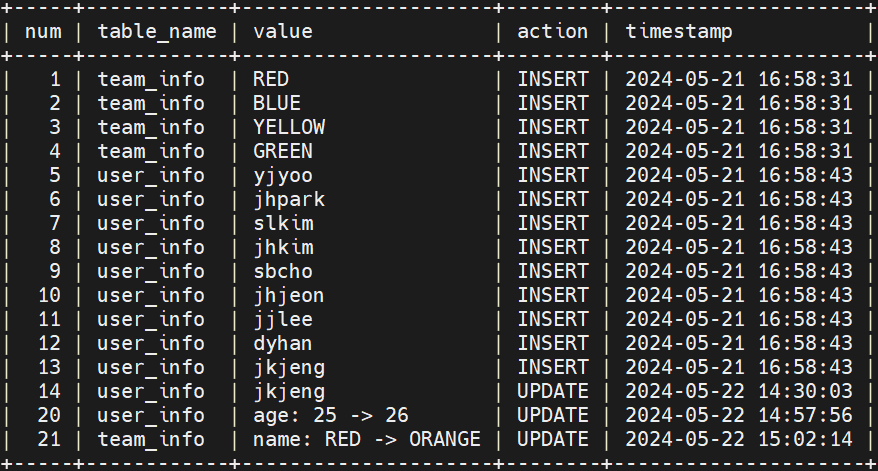Click the value 'age: 25 -> 26'
The image size is (878, 471).
(x=331, y=416)
